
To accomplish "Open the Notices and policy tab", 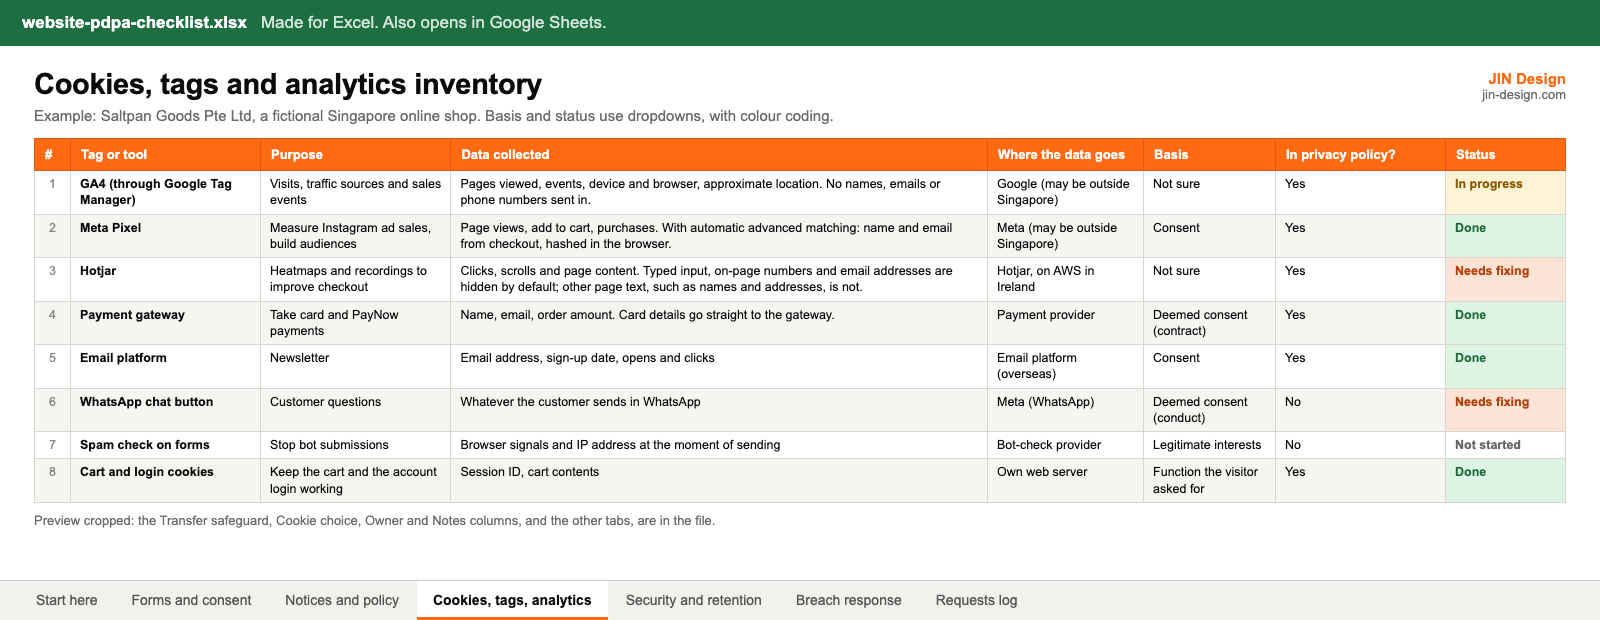I will 342,600.
